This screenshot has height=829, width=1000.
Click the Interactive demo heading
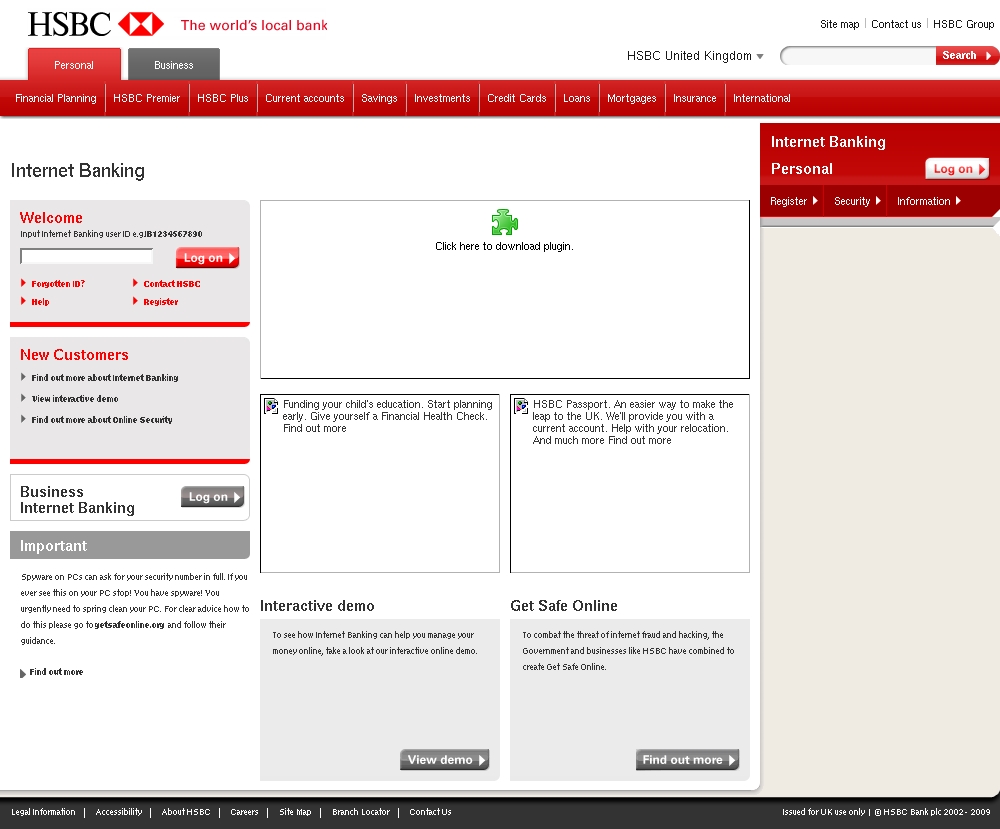click(x=317, y=606)
